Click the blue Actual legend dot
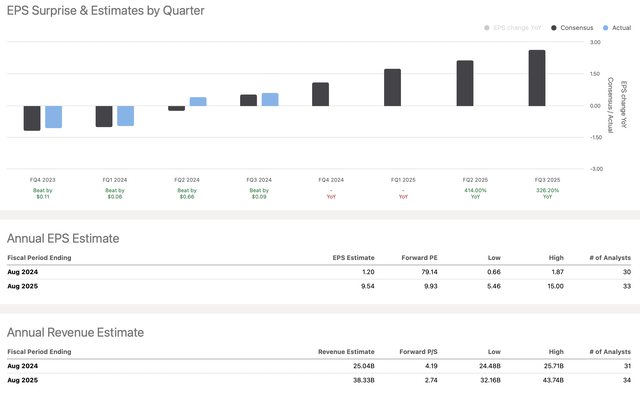Screen dimensions: 640x396 click(x=606, y=28)
